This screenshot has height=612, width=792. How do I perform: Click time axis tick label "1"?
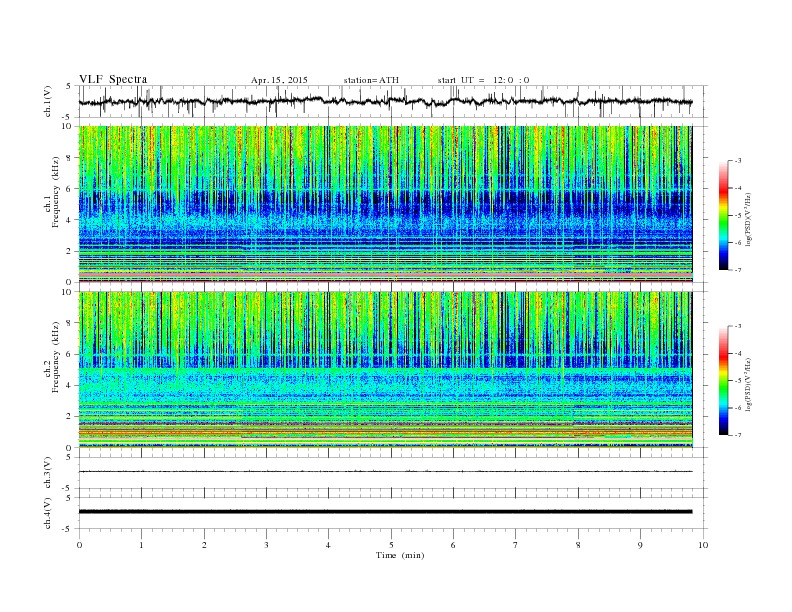pyautogui.click(x=141, y=545)
